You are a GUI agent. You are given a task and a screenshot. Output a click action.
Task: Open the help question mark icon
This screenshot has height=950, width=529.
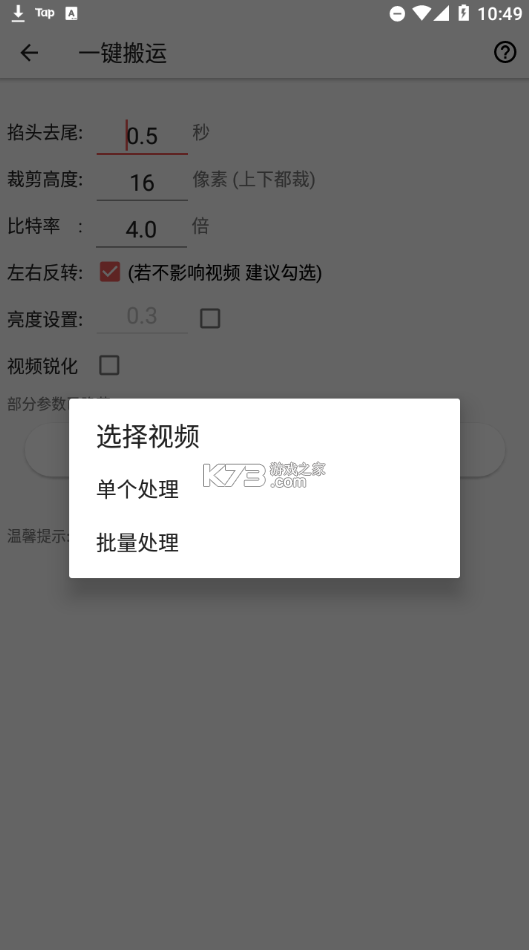click(x=505, y=52)
